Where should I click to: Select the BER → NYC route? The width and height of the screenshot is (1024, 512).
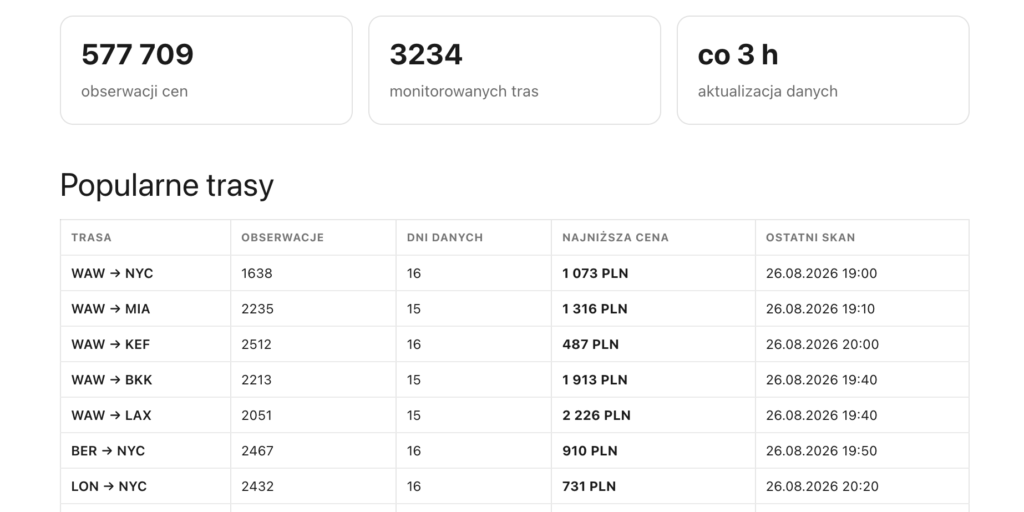[108, 451]
